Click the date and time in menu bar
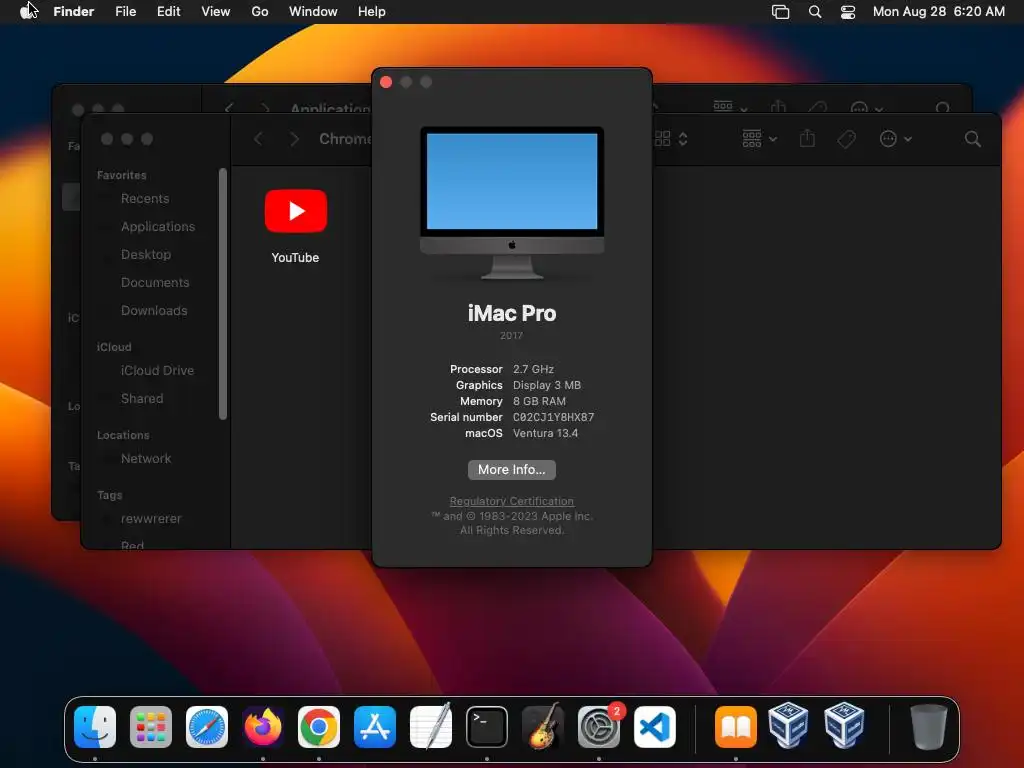The height and width of the screenshot is (768, 1024). click(x=938, y=11)
